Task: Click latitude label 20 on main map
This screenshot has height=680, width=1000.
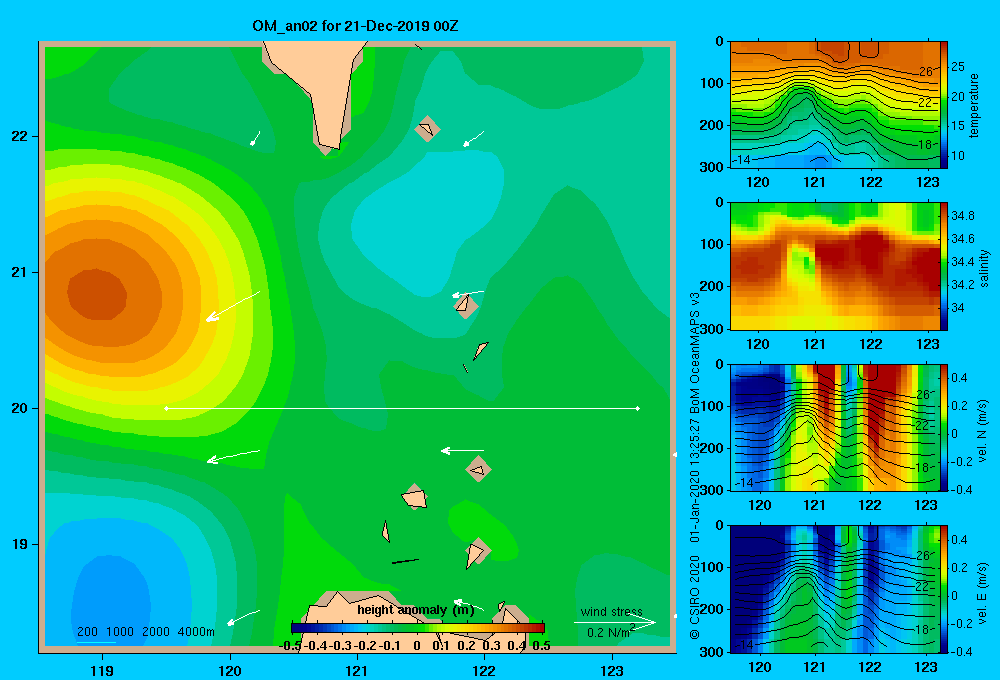Action: pyautogui.click(x=20, y=408)
